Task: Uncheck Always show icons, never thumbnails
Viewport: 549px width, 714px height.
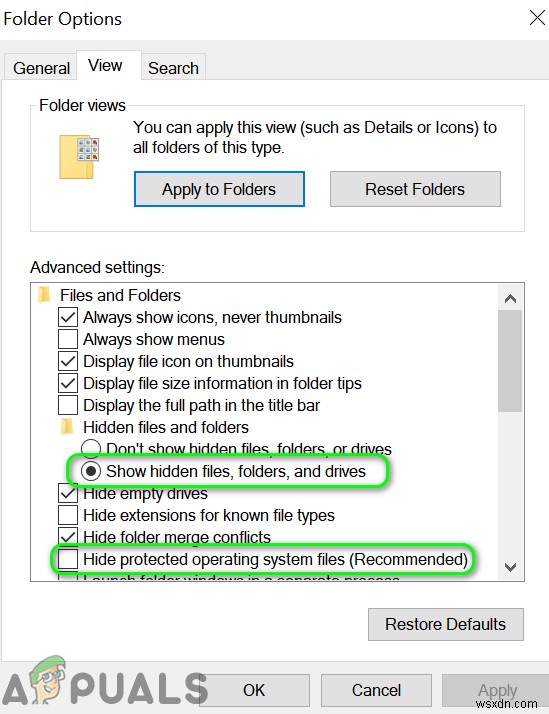Action: point(68,317)
